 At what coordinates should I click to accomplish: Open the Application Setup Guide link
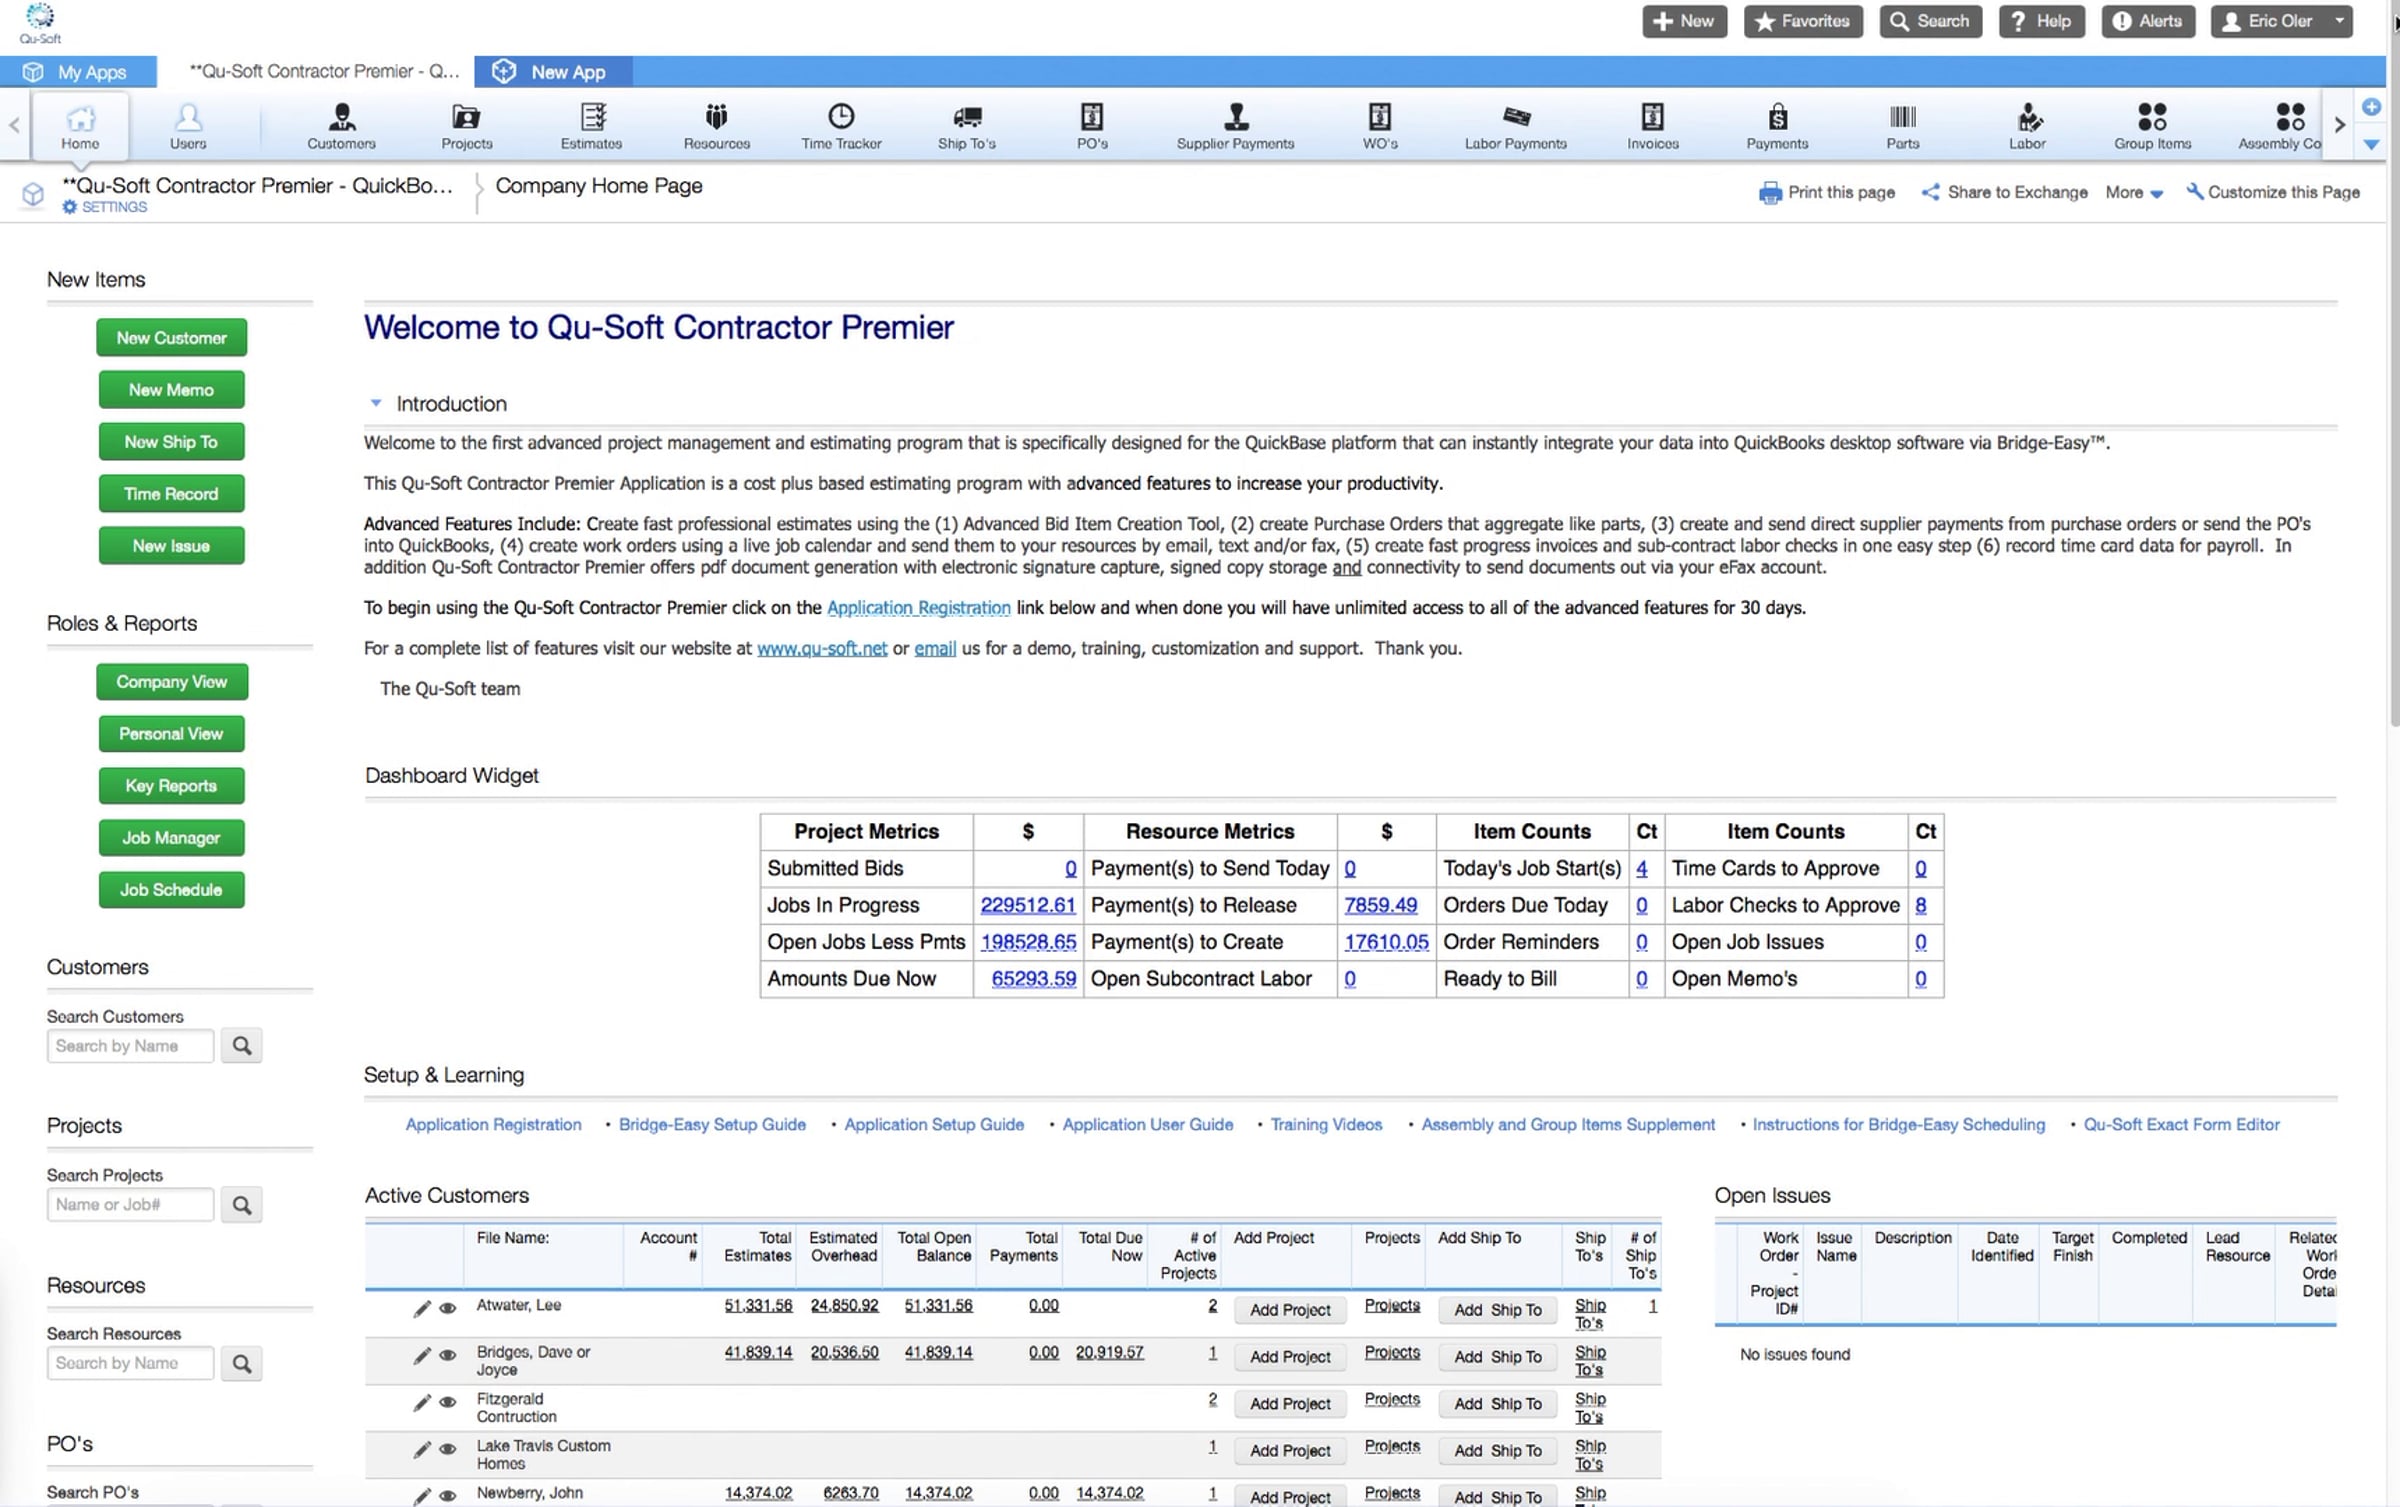[x=933, y=1124]
